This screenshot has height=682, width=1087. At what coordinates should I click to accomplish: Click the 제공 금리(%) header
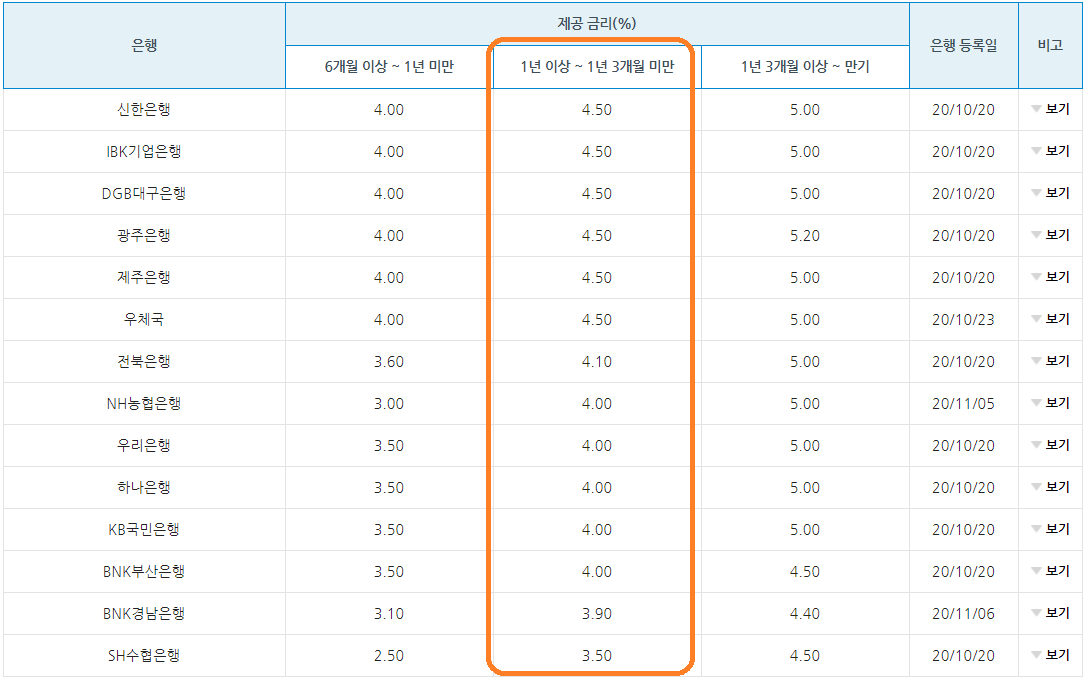click(x=597, y=24)
